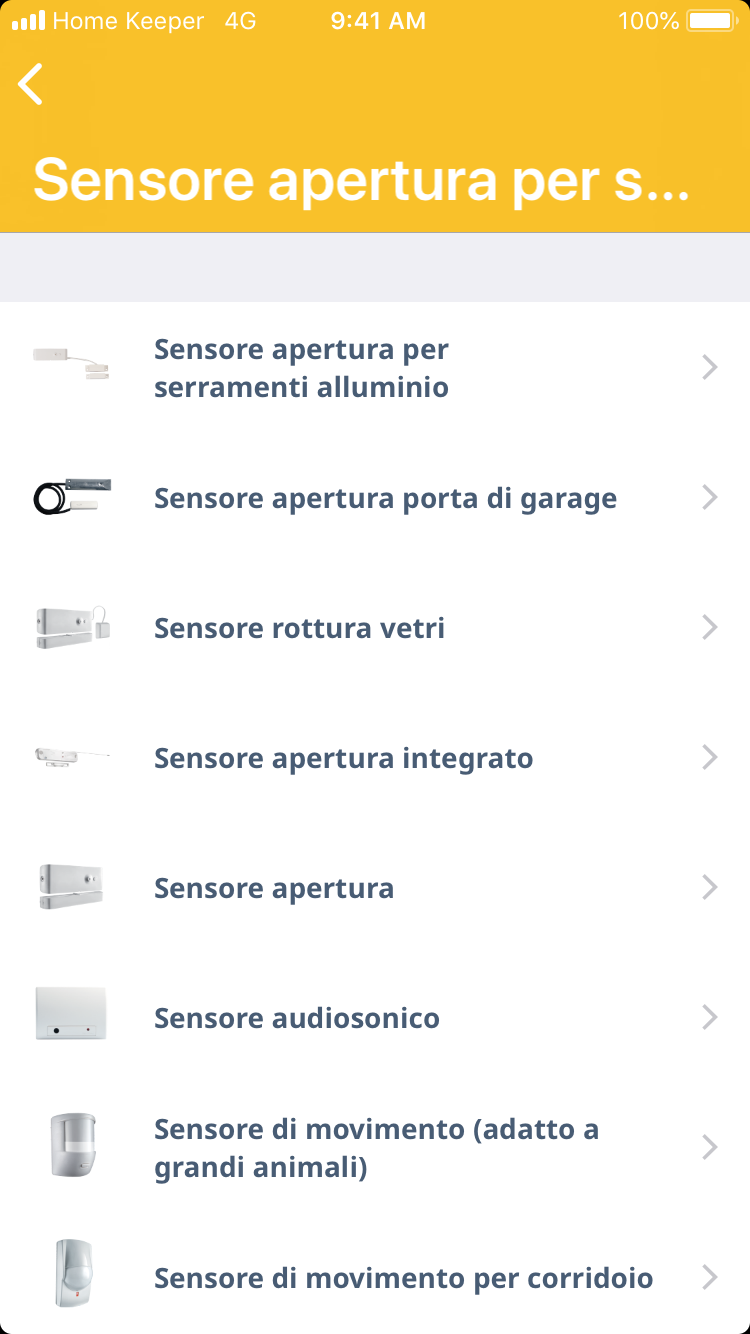Open the Sensore apertura integrato label
Viewport: 750px width, 1334px height.
click(343, 758)
